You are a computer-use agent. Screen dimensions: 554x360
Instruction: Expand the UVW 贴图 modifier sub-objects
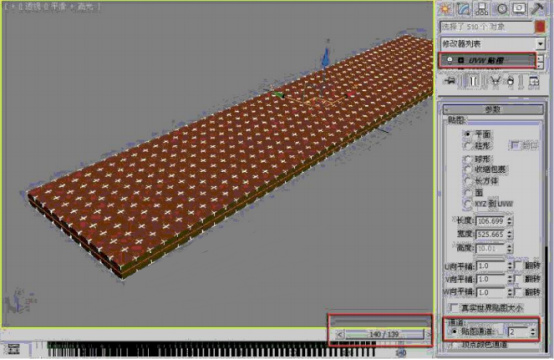(461, 60)
